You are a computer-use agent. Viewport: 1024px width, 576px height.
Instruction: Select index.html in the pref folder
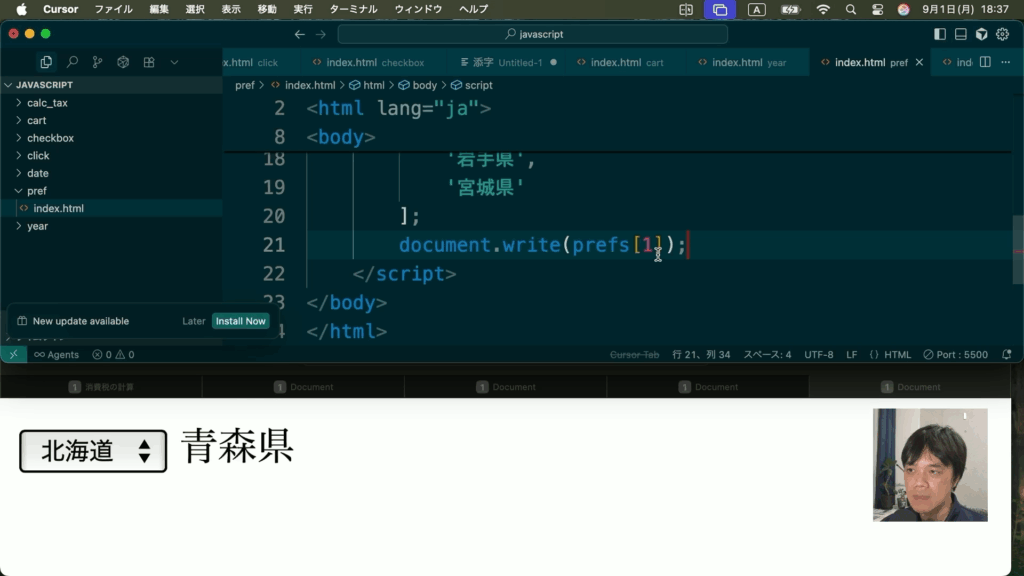click(x=58, y=208)
